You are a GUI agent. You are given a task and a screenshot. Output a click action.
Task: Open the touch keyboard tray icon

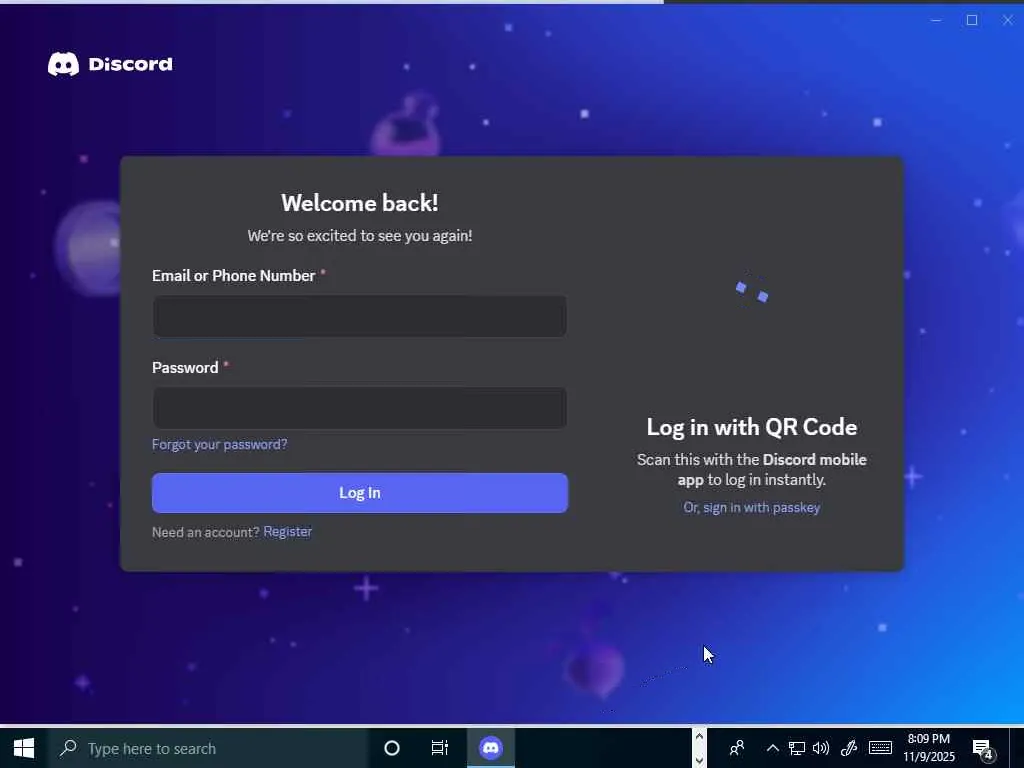[x=880, y=748]
